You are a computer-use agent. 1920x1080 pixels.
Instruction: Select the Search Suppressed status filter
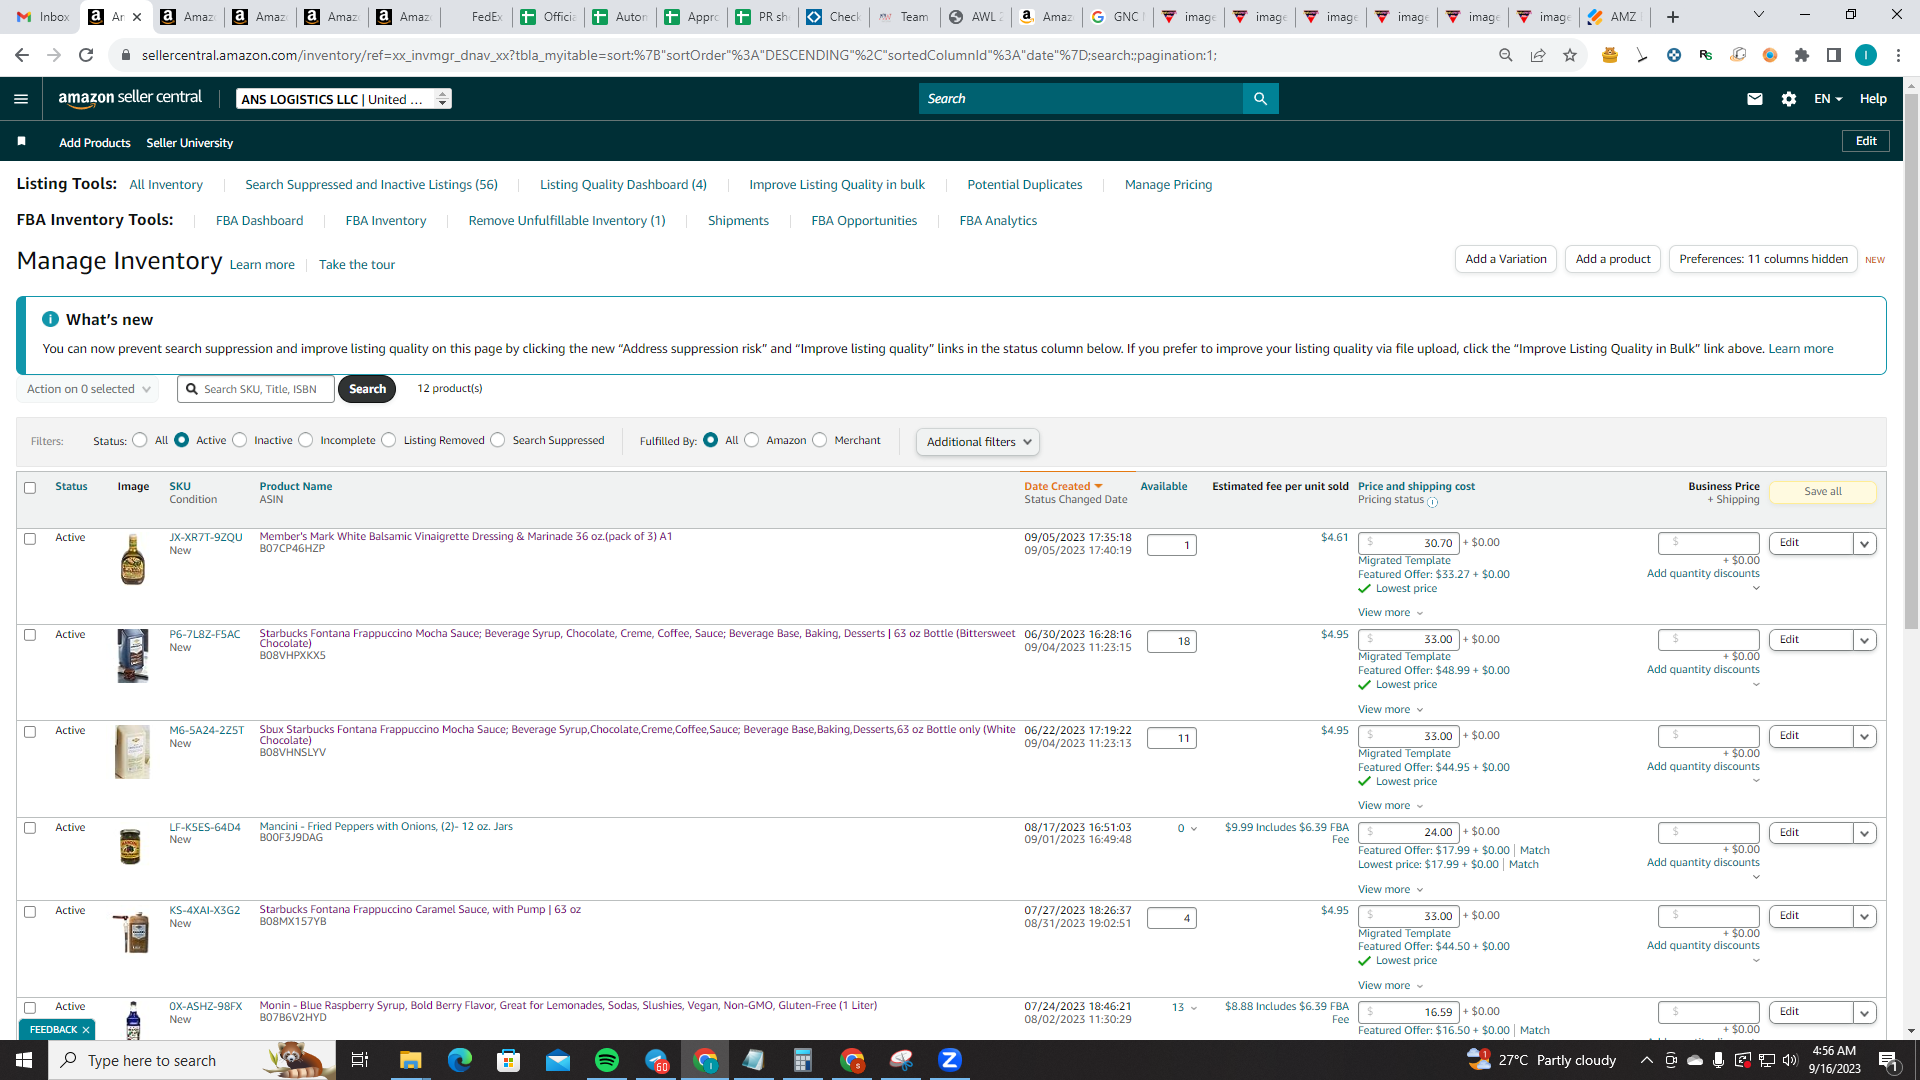point(498,440)
